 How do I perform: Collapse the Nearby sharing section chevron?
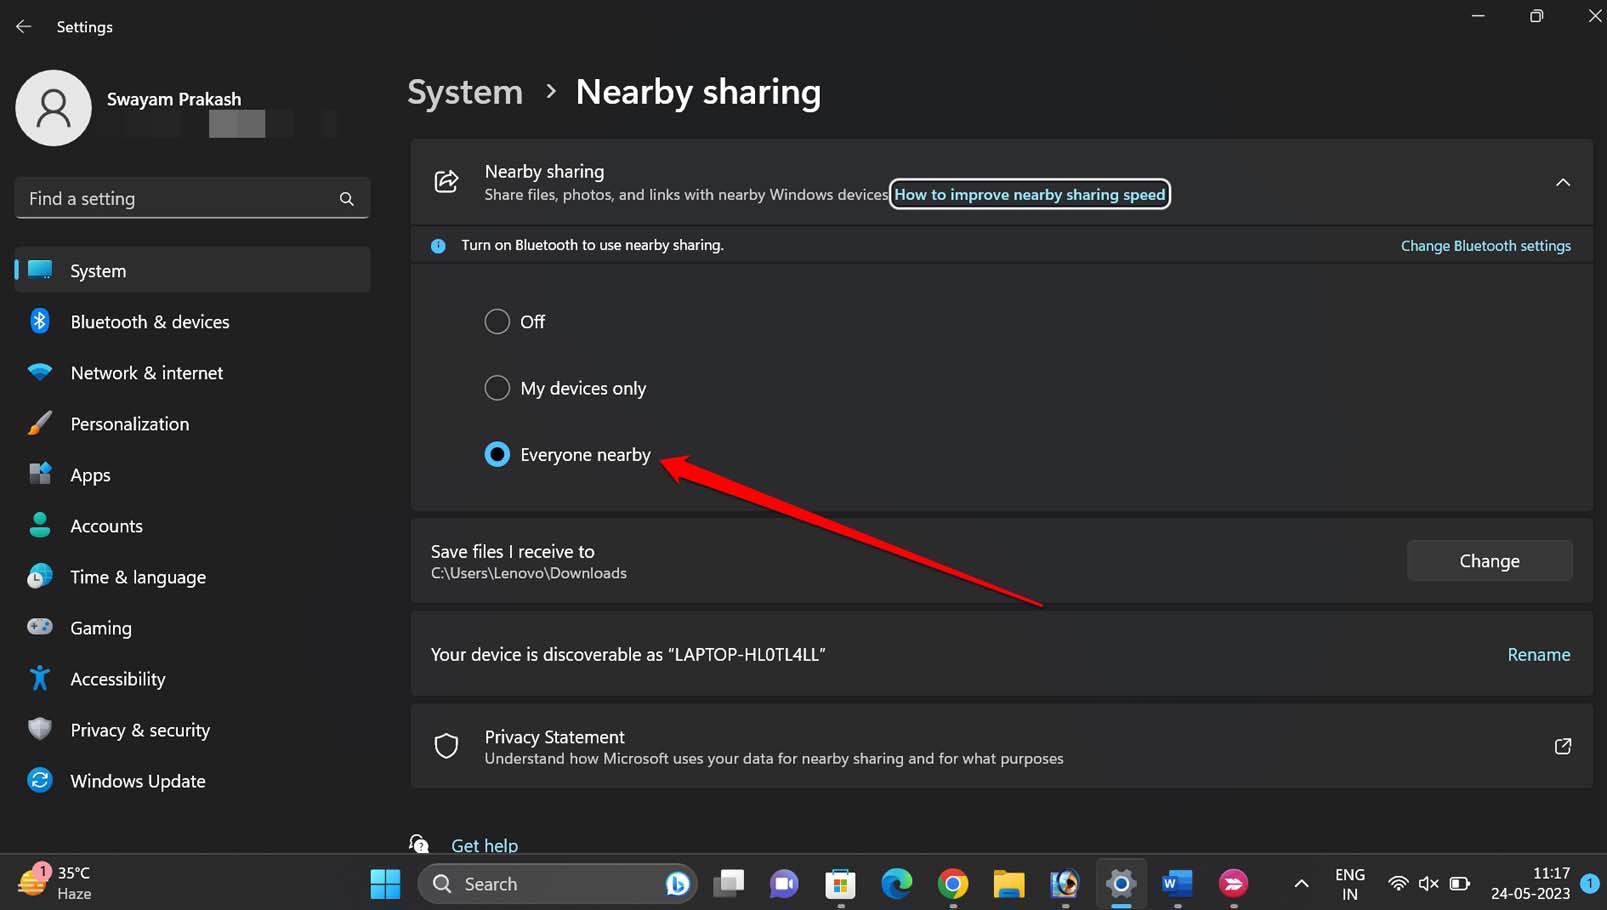[x=1563, y=183]
